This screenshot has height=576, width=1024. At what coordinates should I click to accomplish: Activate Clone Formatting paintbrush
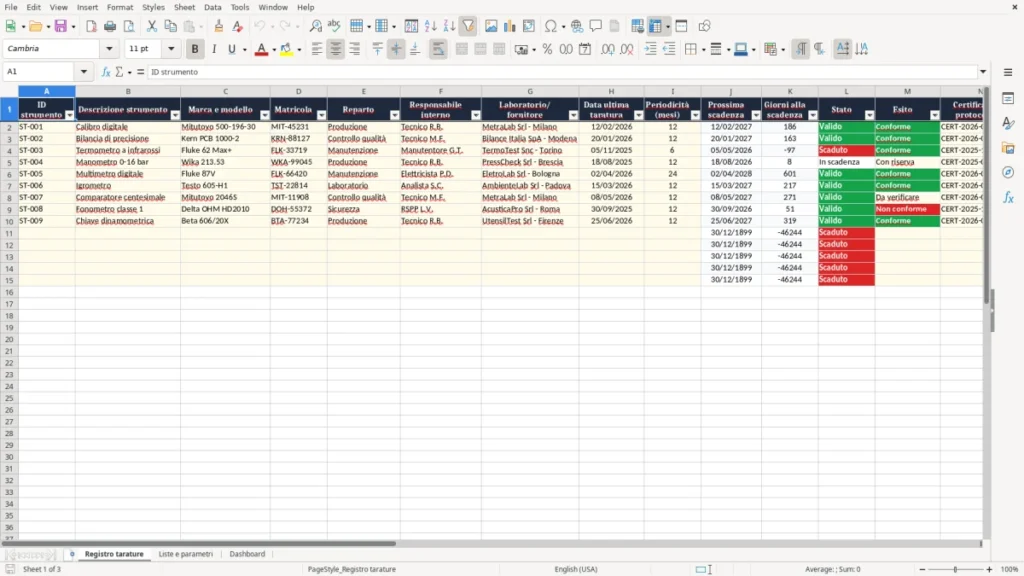[219, 26]
